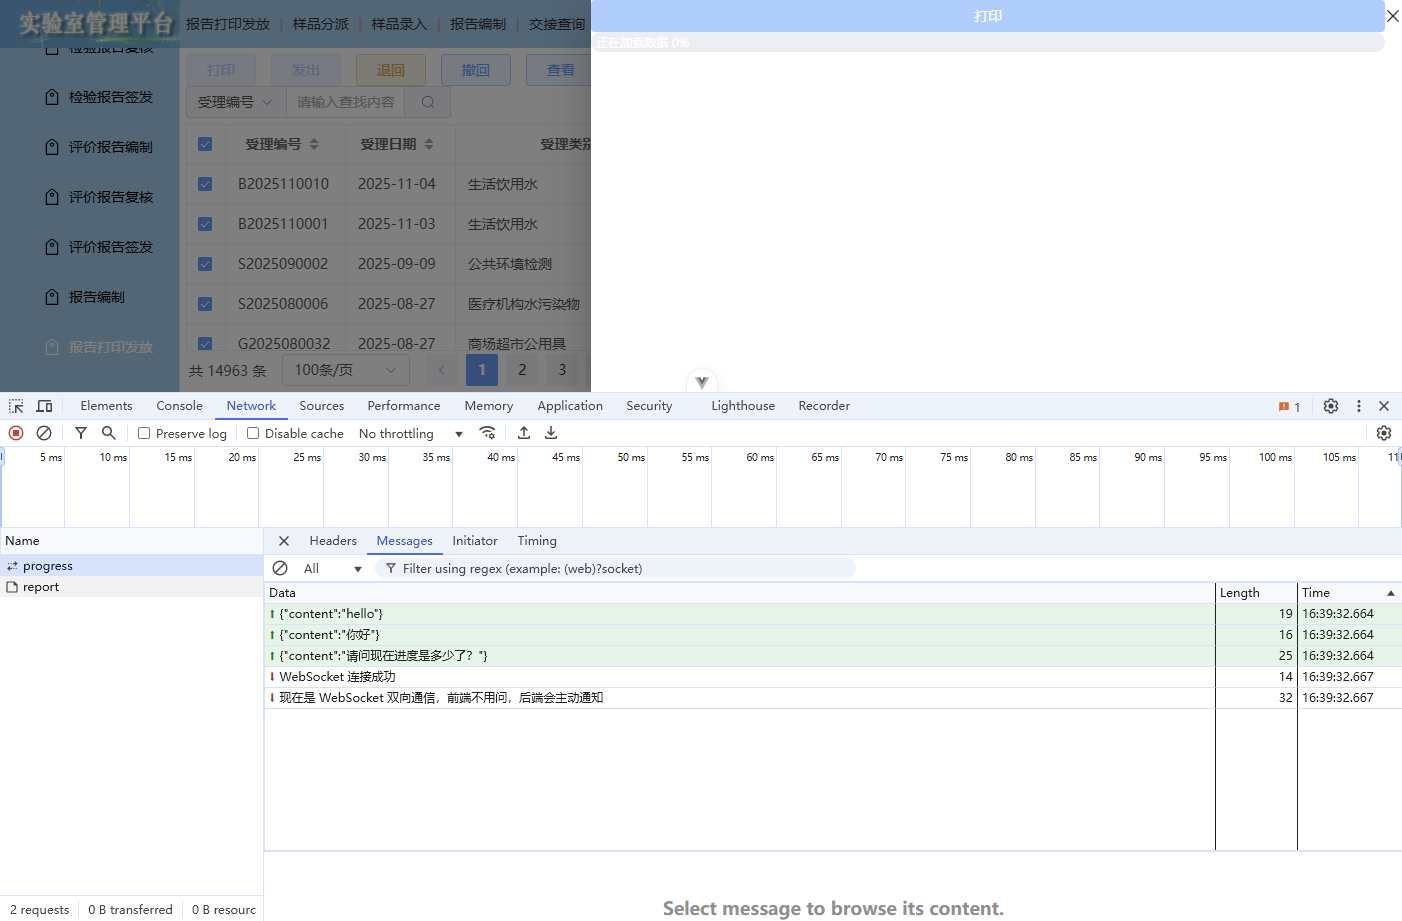Clear the network log with the block icon
1402x921 pixels.
point(43,432)
